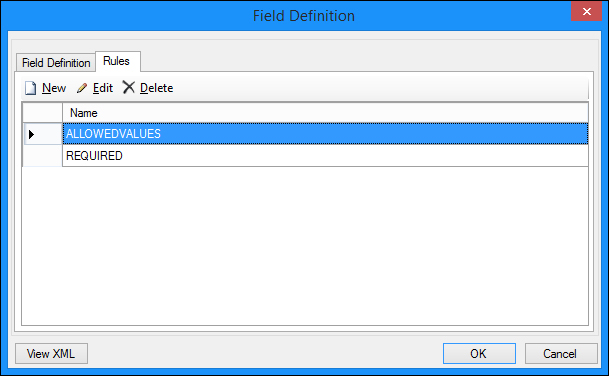609x376 pixels.
Task: Switch to the Field Definition tab
Action: [x=56, y=63]
